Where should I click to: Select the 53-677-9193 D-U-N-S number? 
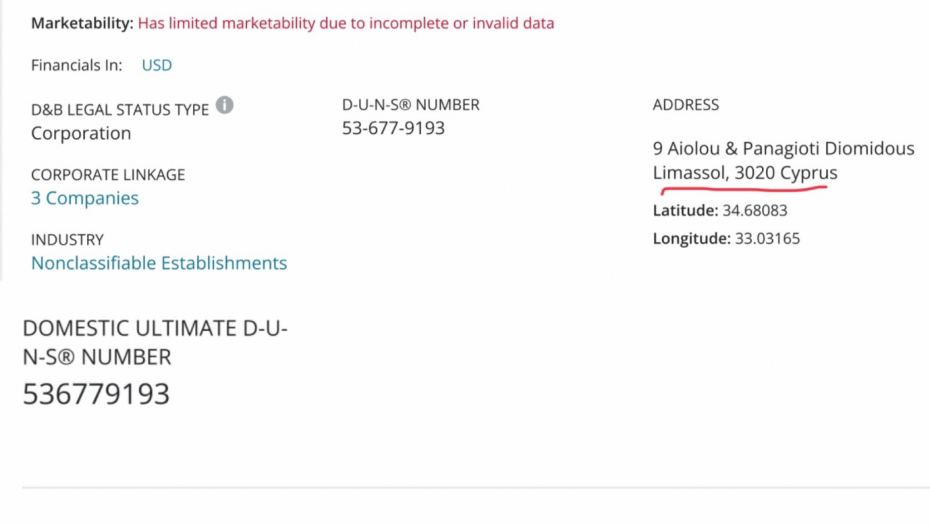[x=393, y=128]
